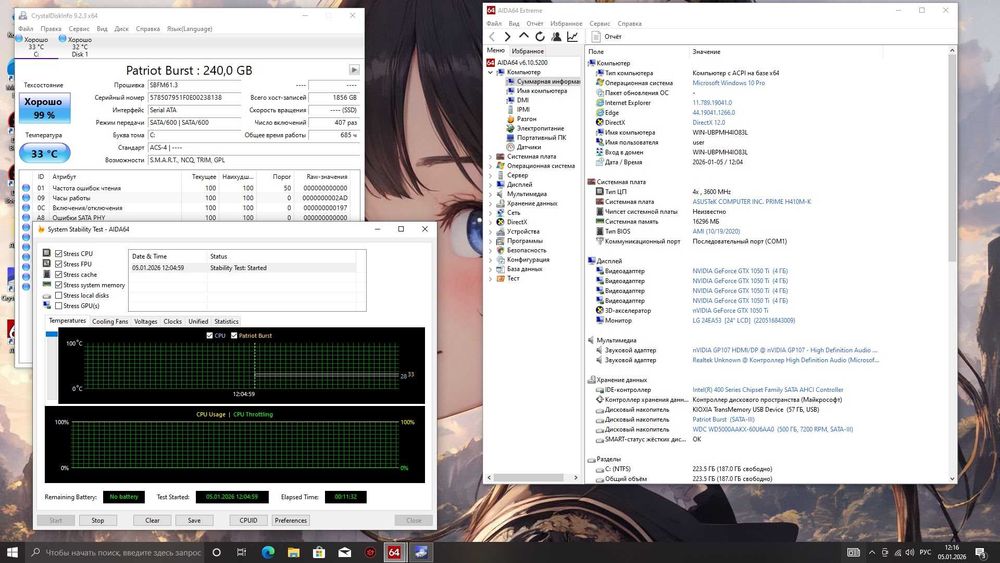This screenshot has height=563, width=1000.
Task: Expand the Мультимедиа tree node
Action: coord(490,194)
